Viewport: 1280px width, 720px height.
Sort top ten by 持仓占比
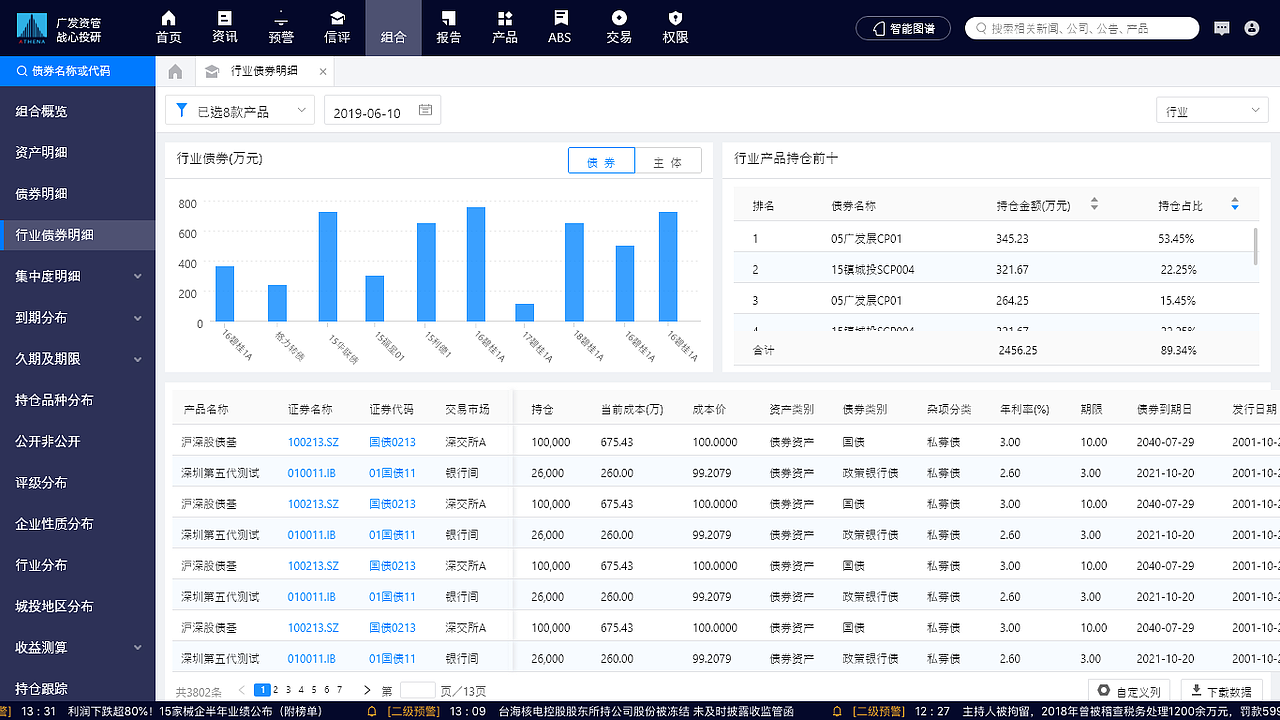(1235, 205)
